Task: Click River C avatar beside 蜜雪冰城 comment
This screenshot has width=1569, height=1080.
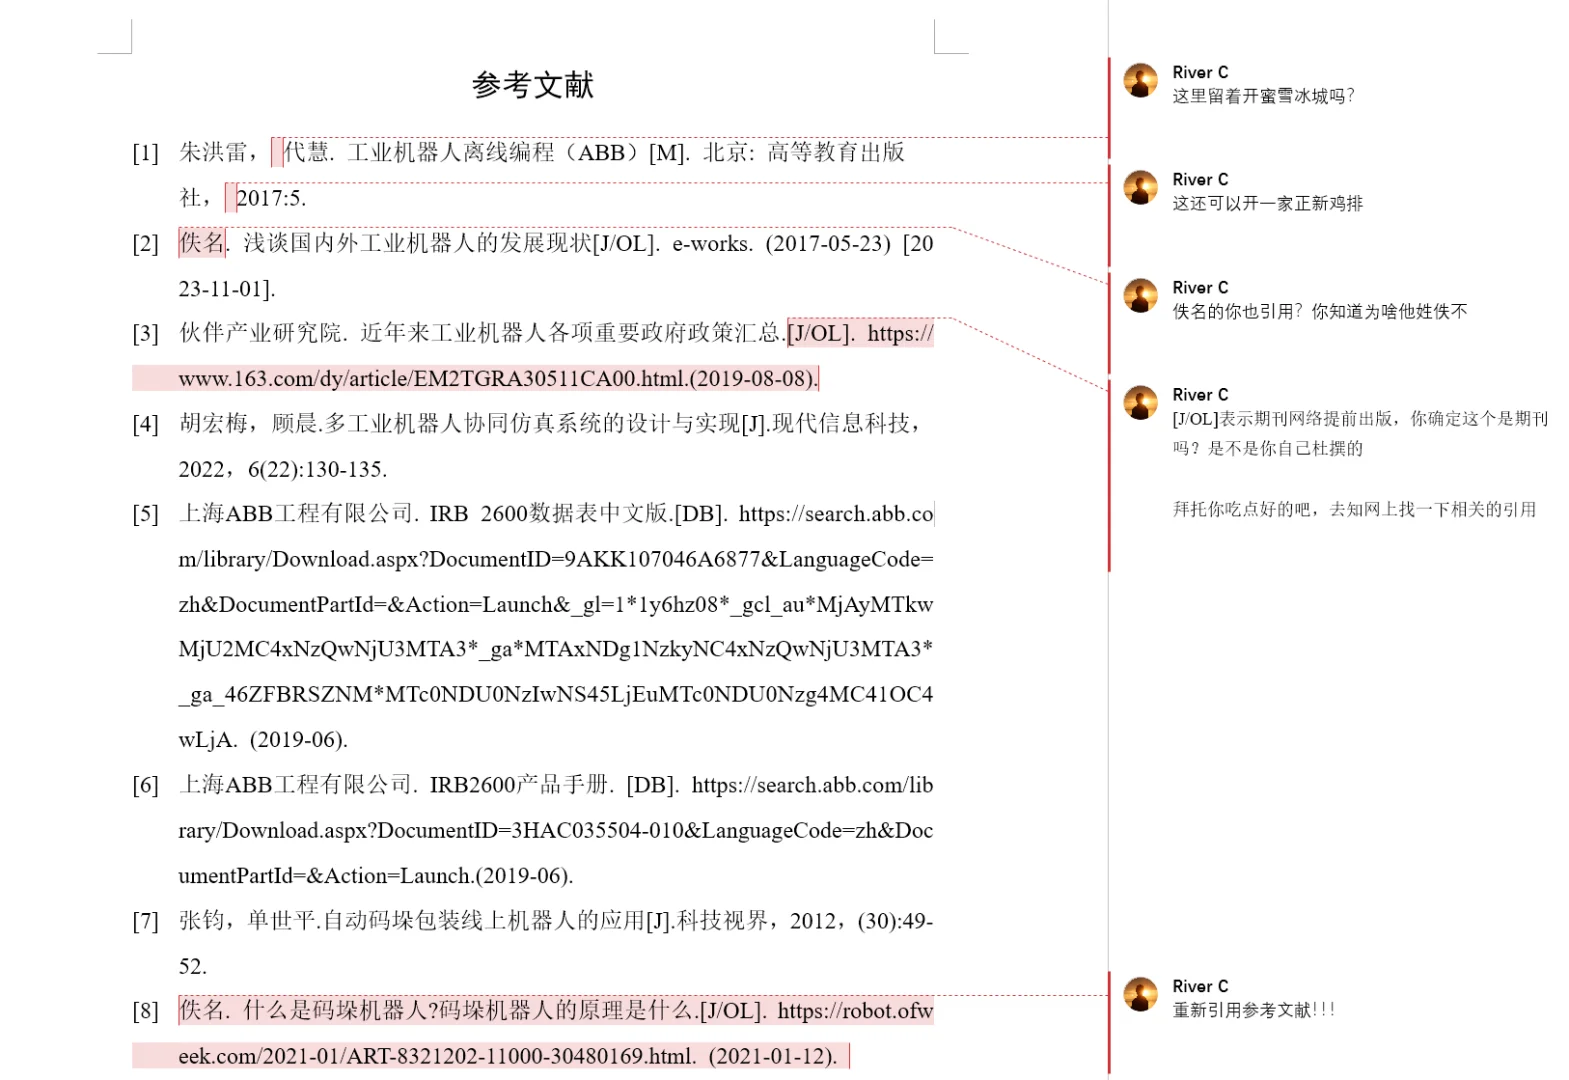Action: click(1140, 80)
